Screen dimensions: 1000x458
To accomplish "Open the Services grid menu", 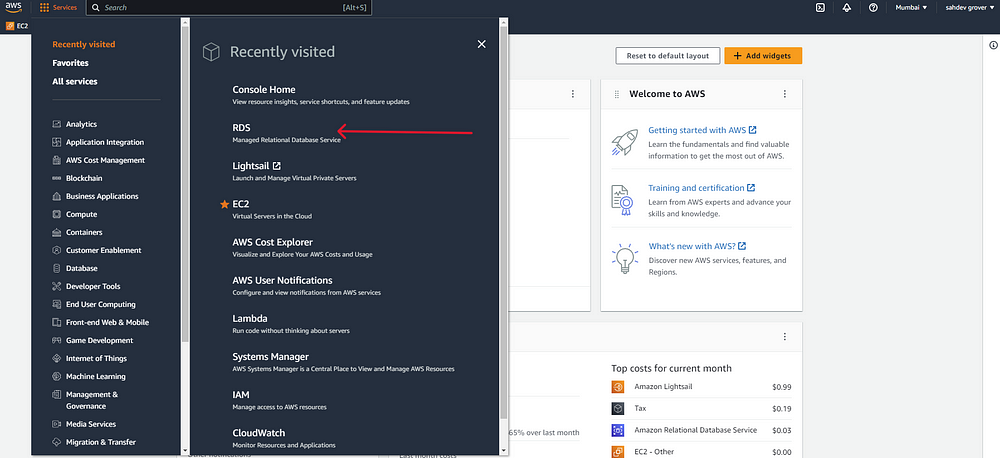I will tap(58, 8).
